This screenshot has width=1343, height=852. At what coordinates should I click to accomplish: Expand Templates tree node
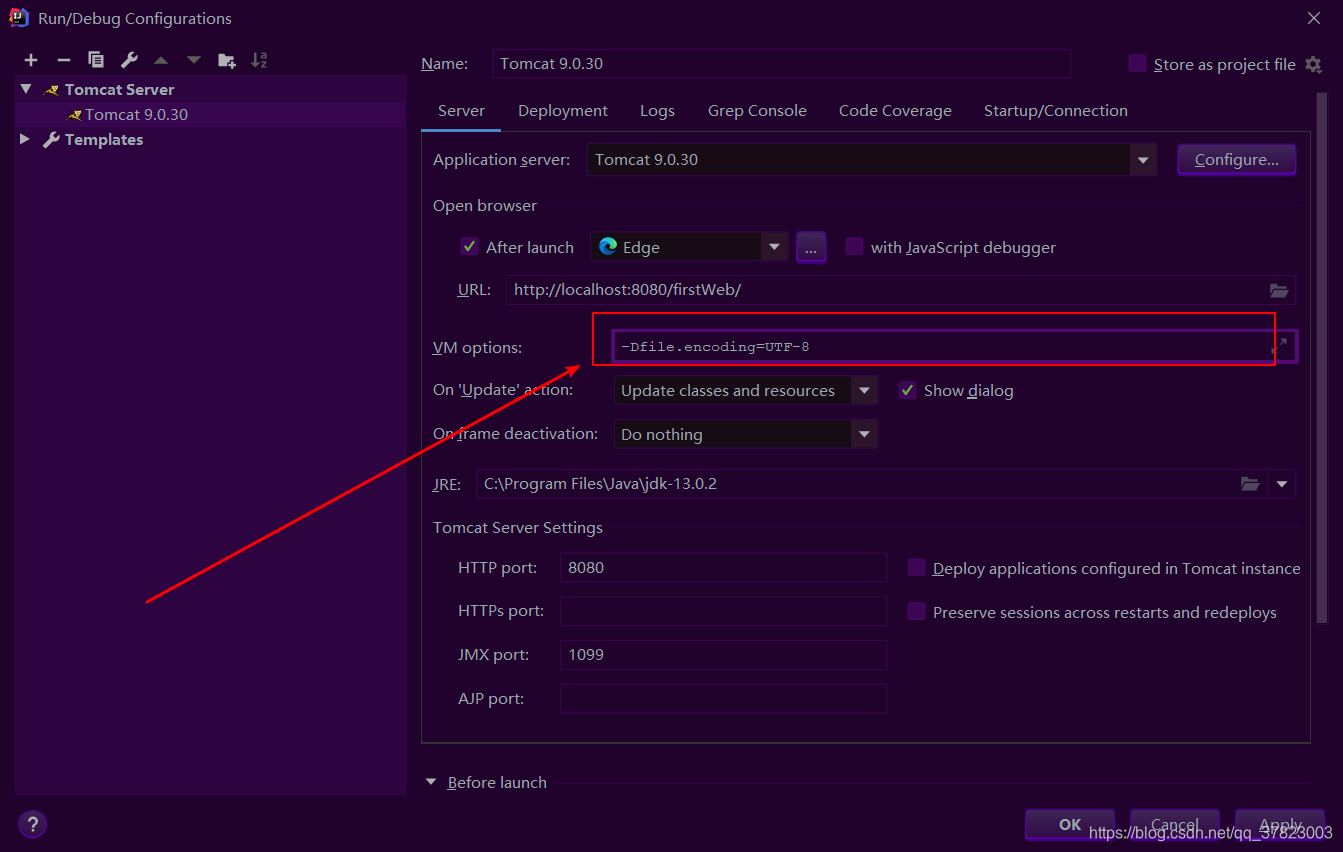click(26, 140)
